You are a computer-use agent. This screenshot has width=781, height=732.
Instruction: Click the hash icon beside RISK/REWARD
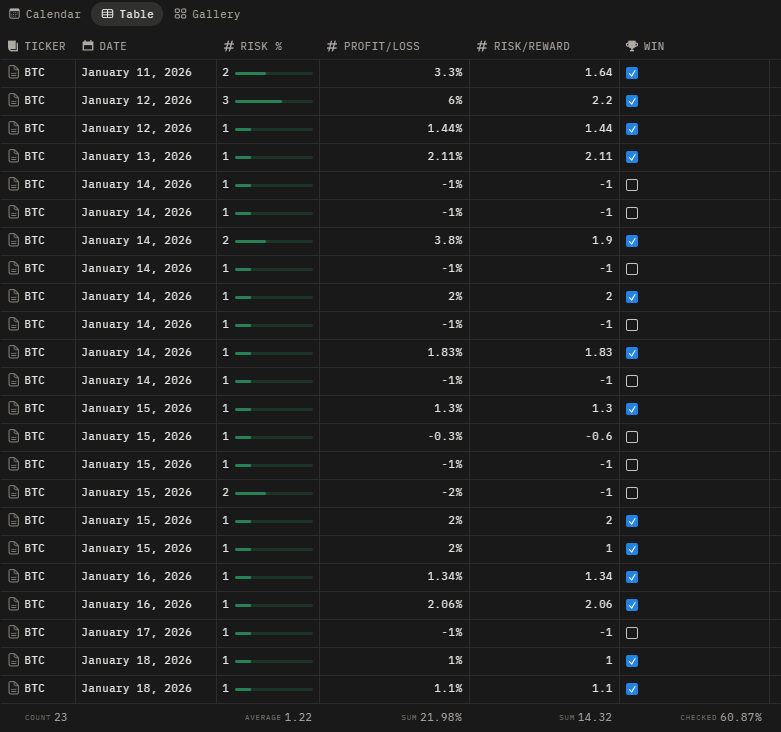tap(482, 46)
